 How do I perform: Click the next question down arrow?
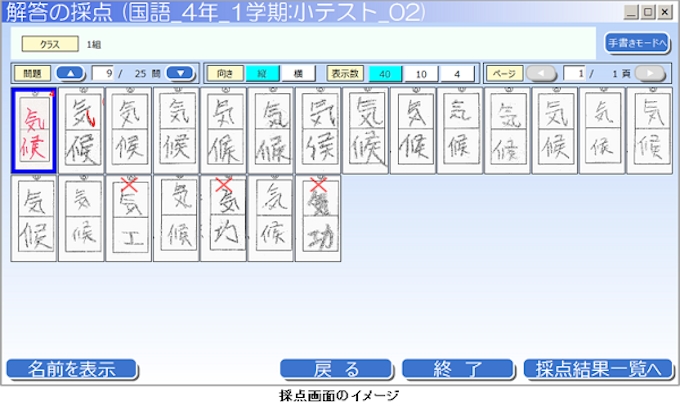click(180, 73)
